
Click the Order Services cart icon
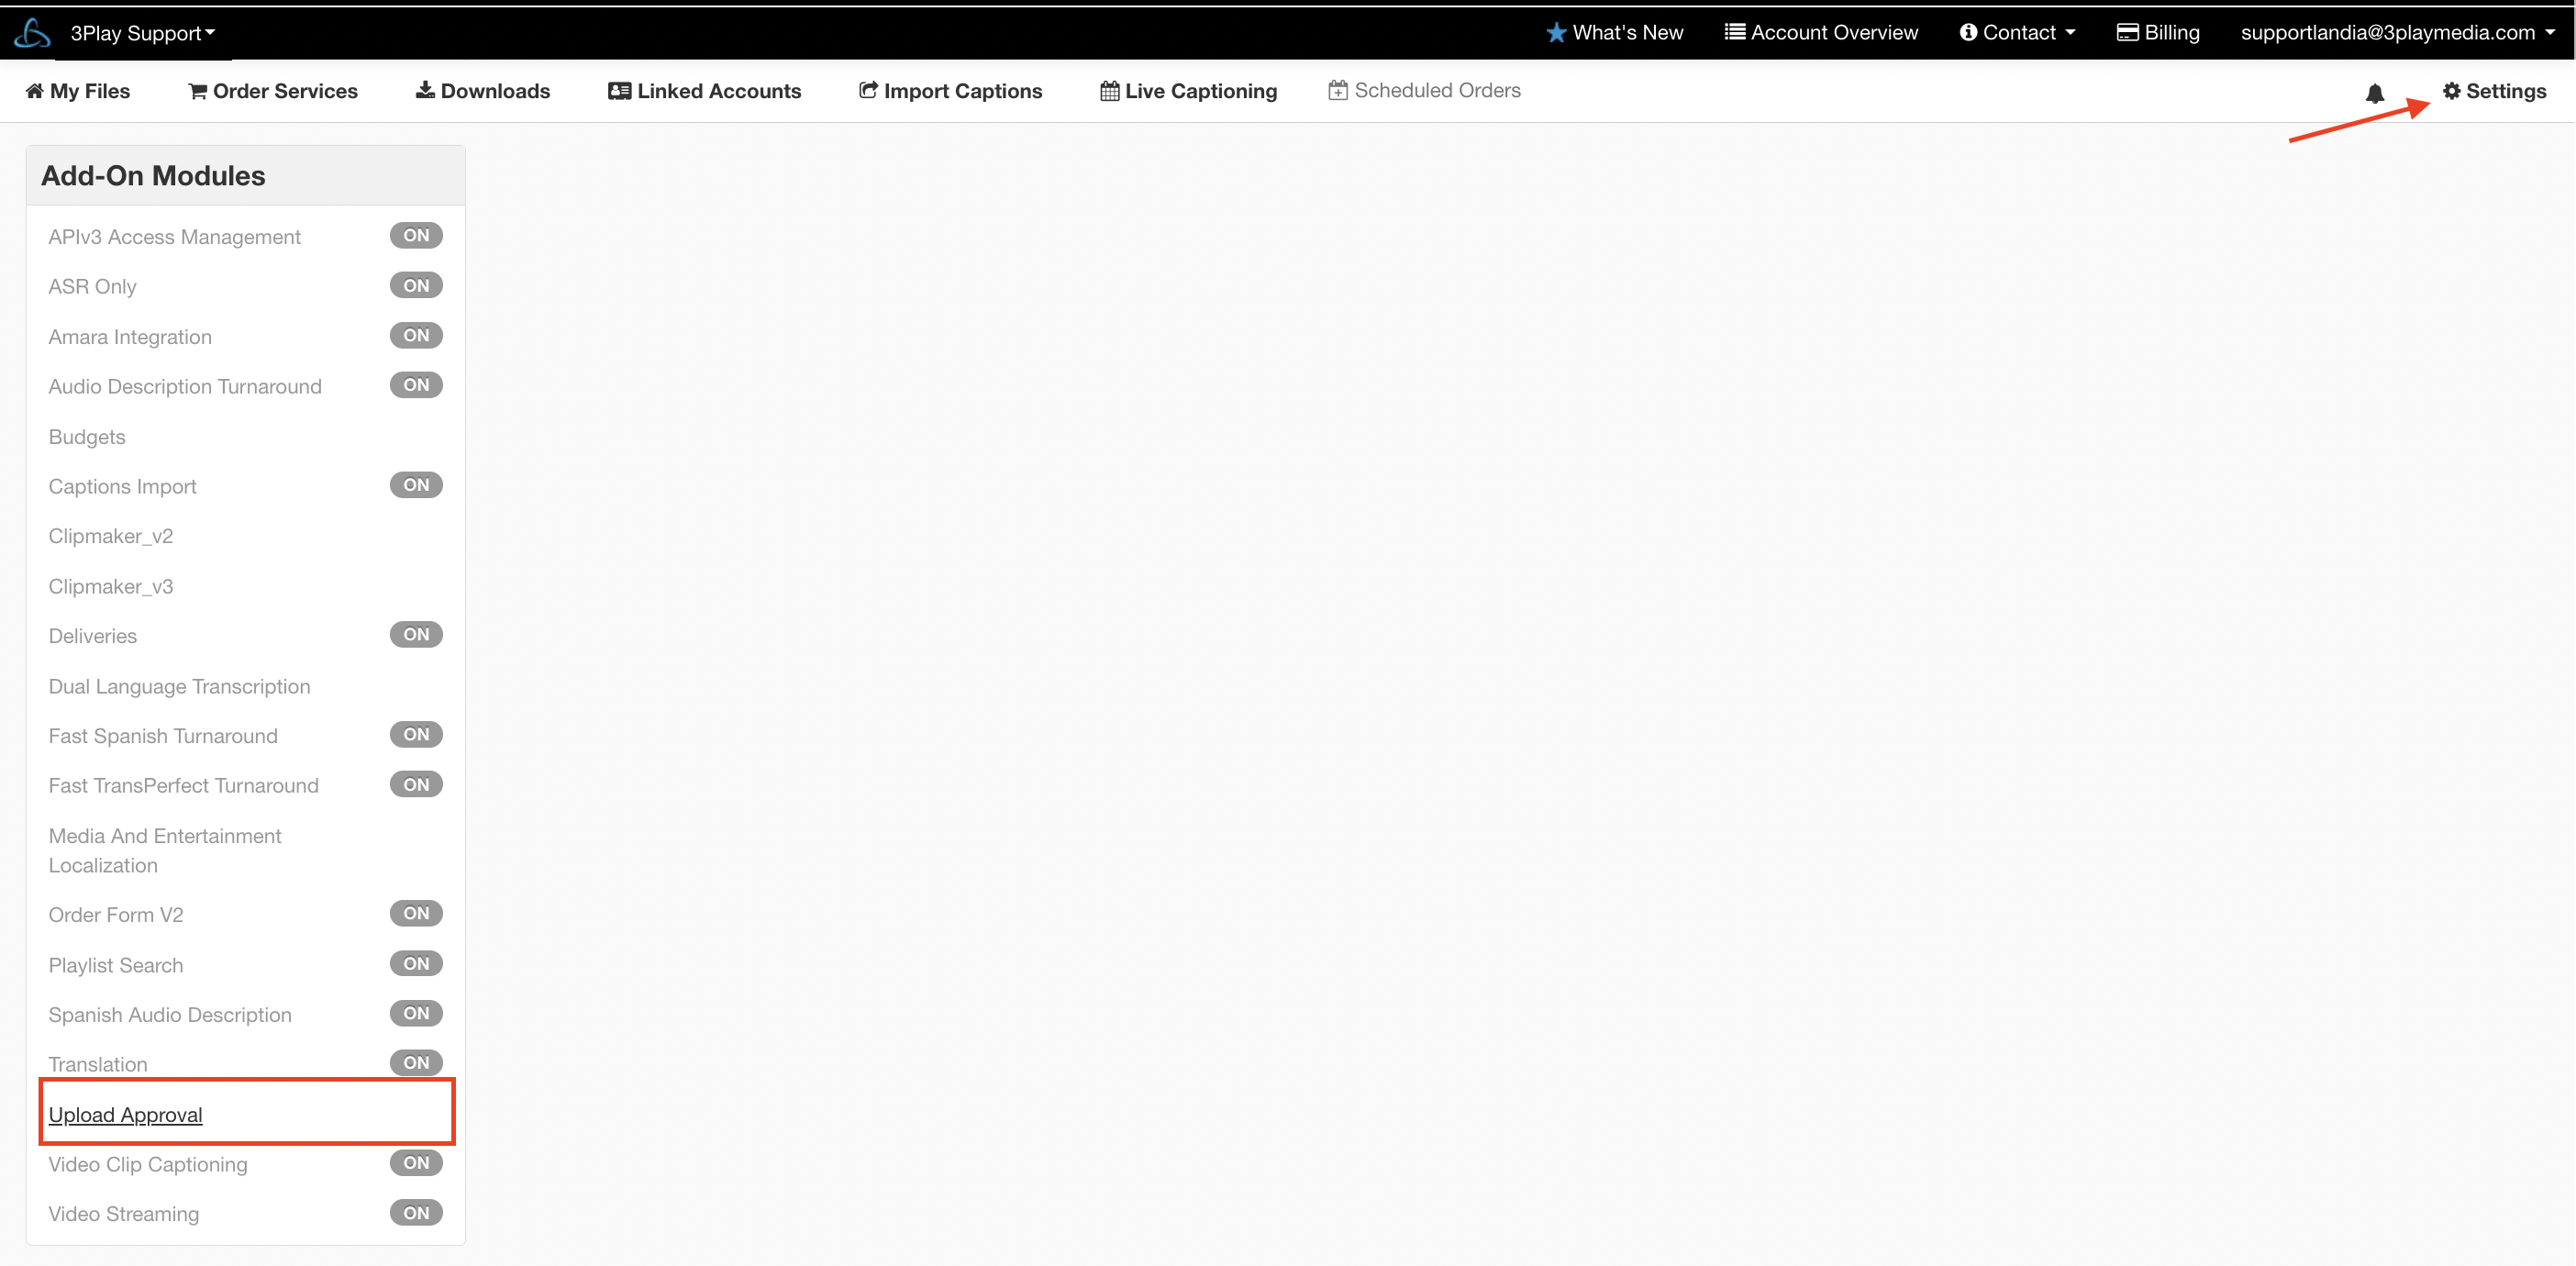[x=198, y=91]
